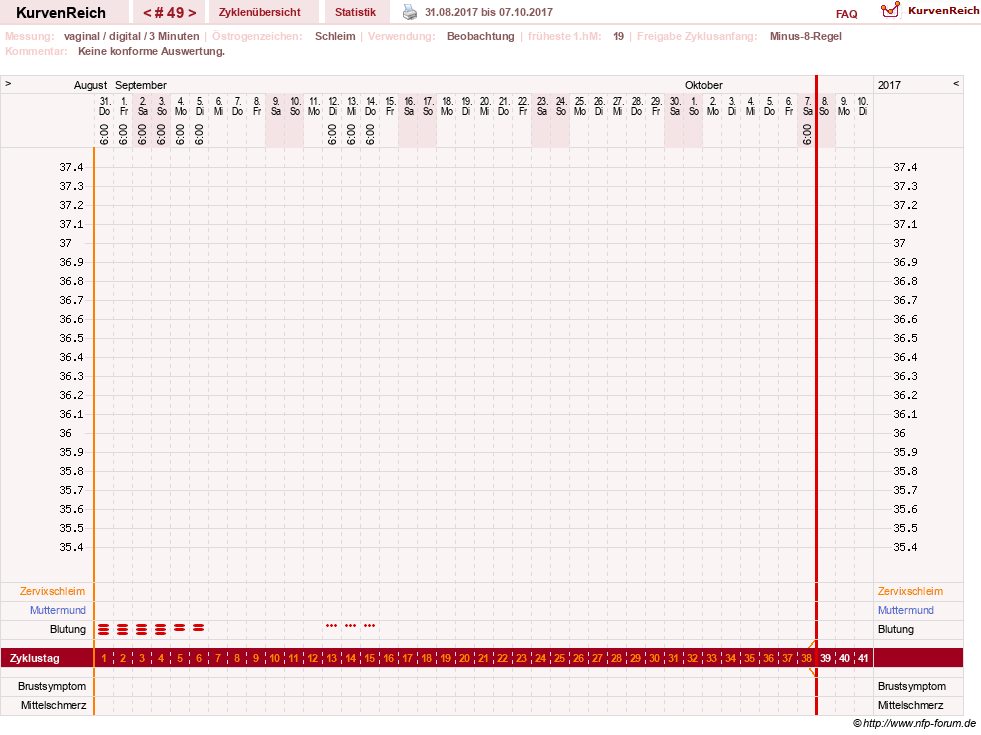This screenshot has height=735, width=981.
Task: Click the left 36.5 temperature axis label
Action: point(71,338)
